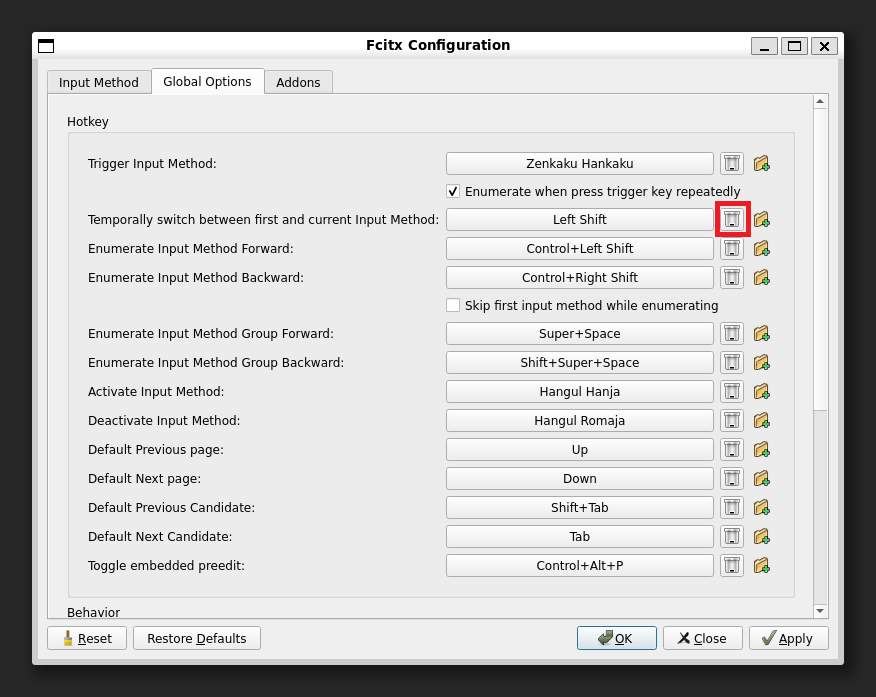Rebind the Hangul Romaja hotkey button
The height and width of the screenshot is (697, 876).
point(579,421)
